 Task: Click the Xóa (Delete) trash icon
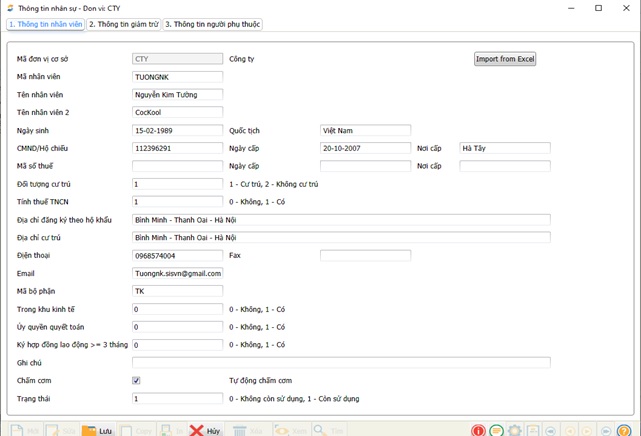(x=240, y=430)
